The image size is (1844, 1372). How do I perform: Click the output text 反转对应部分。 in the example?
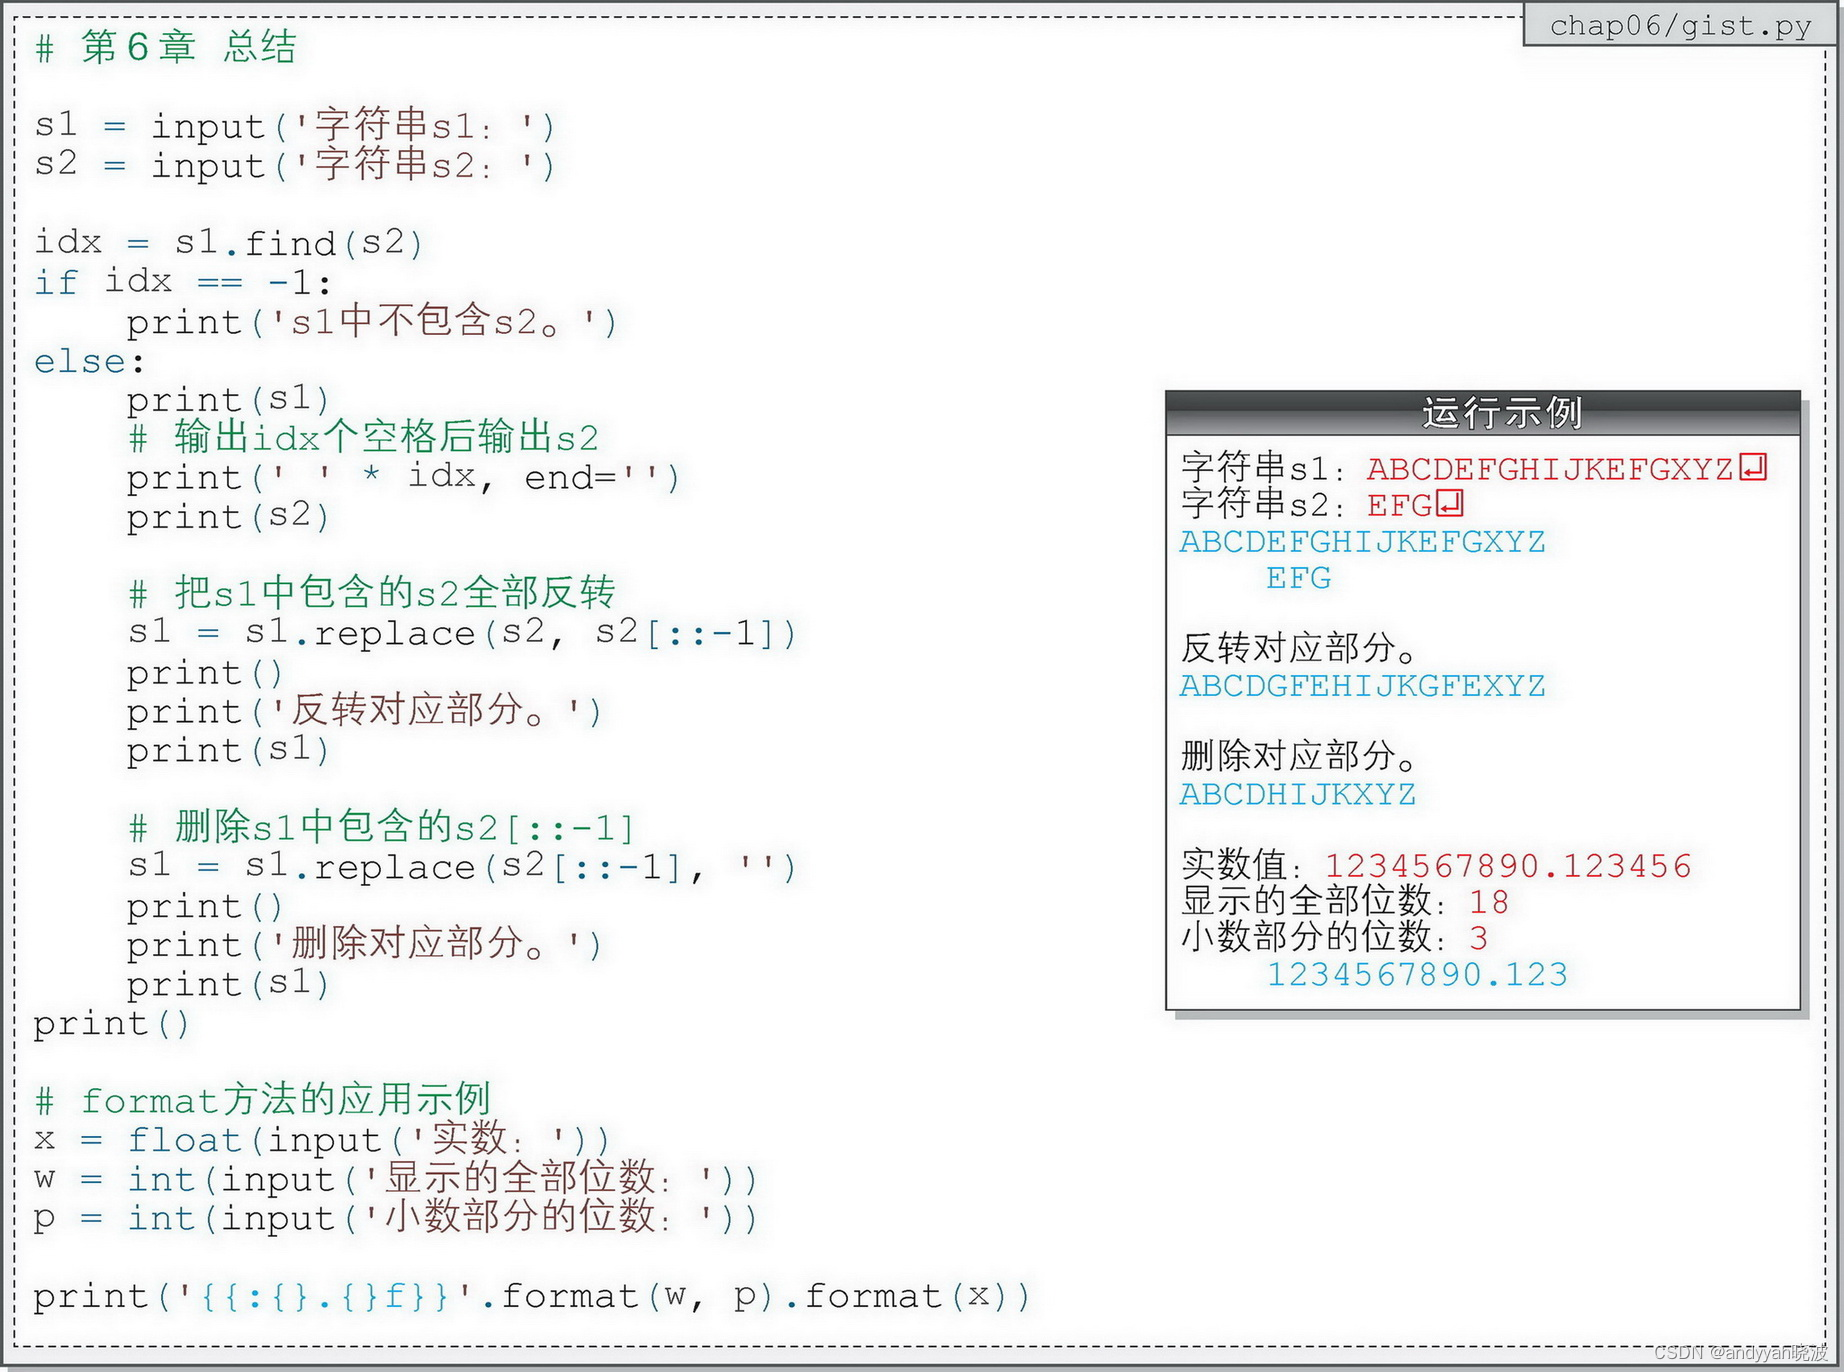(x=1299, y=648)
